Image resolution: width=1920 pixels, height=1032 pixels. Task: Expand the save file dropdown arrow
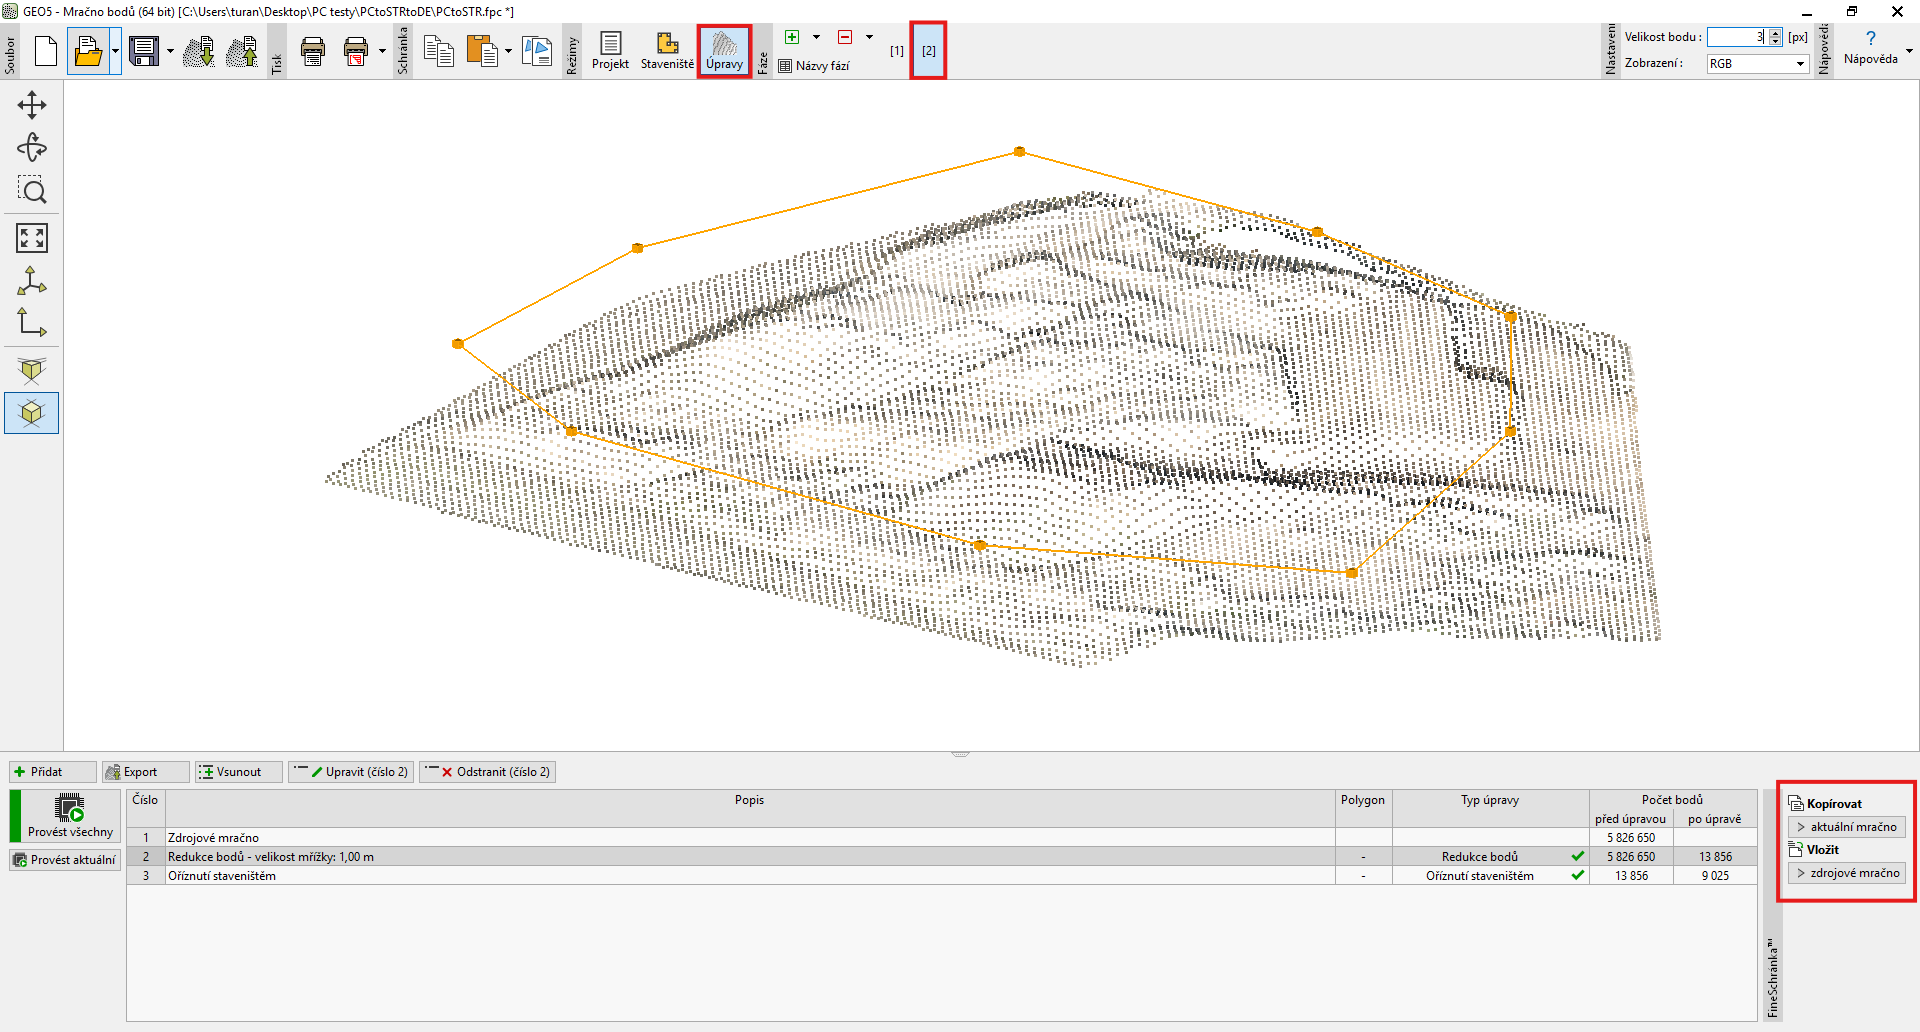(x=170, y=51)
